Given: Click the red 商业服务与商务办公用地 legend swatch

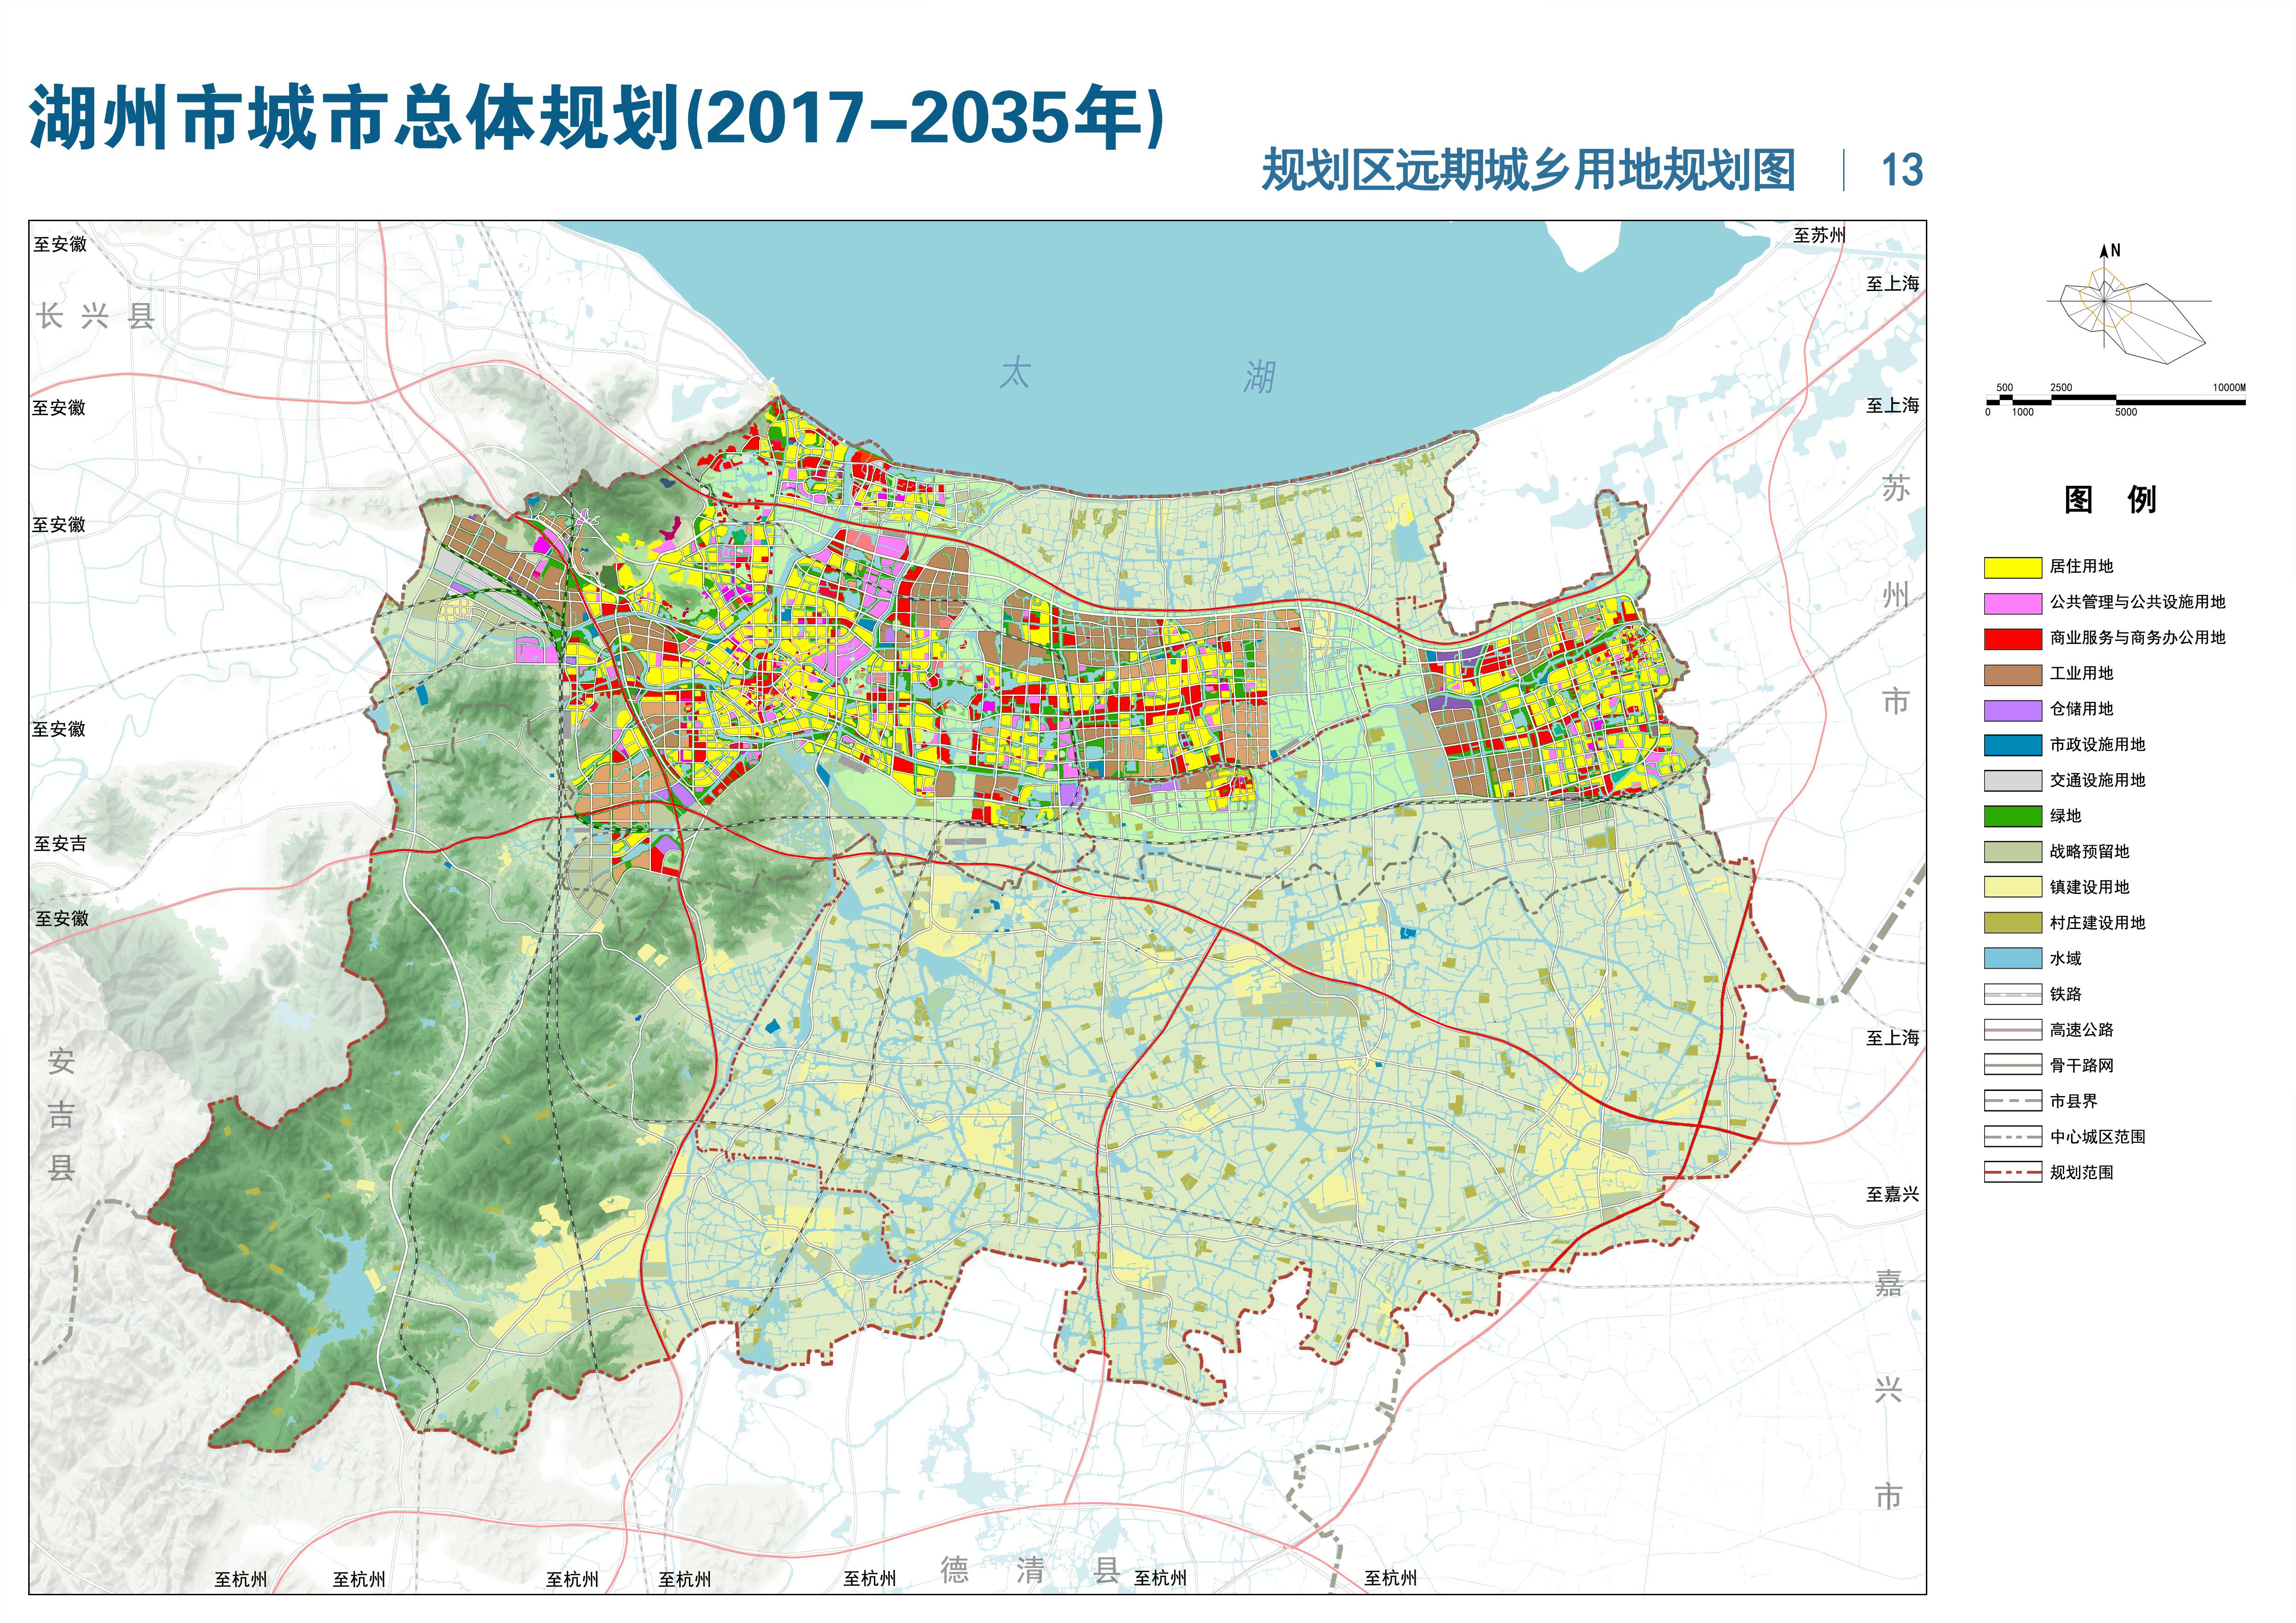Looking at the screenshot, I should [x=2012, y=639].
